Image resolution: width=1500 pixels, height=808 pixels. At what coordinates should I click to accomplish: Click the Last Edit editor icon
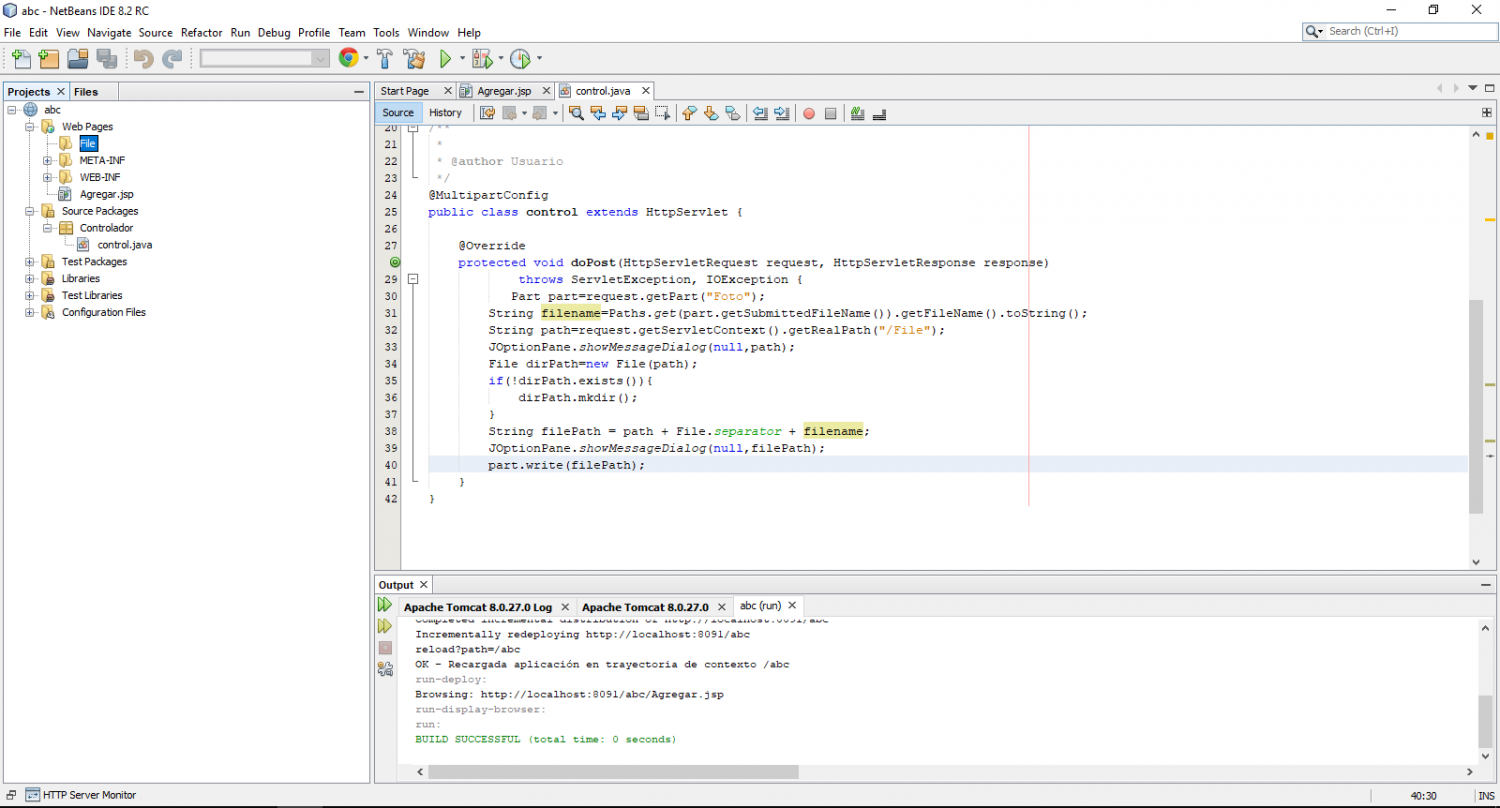coord(488,113)
